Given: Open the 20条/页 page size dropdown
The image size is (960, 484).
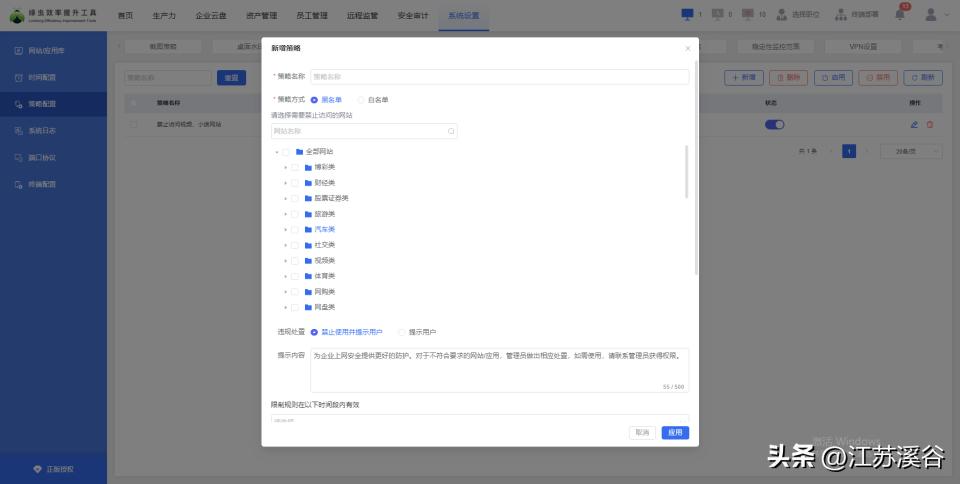Looking at the screenshot, I should 911,151.
